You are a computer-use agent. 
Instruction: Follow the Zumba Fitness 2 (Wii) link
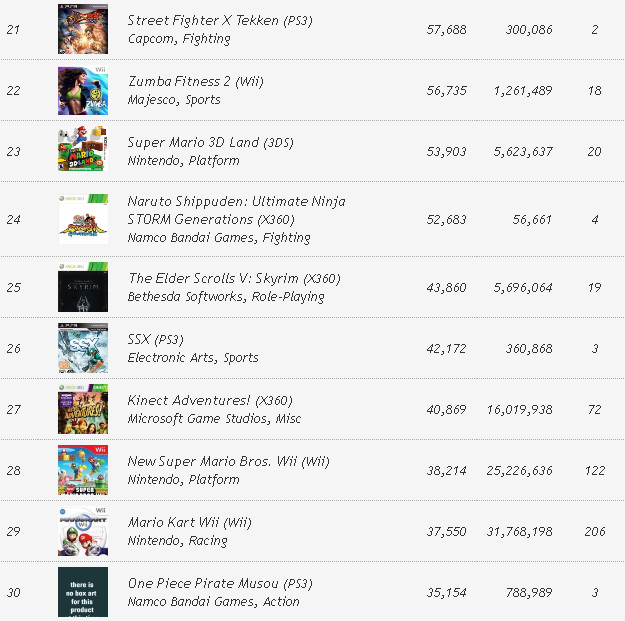196,82
